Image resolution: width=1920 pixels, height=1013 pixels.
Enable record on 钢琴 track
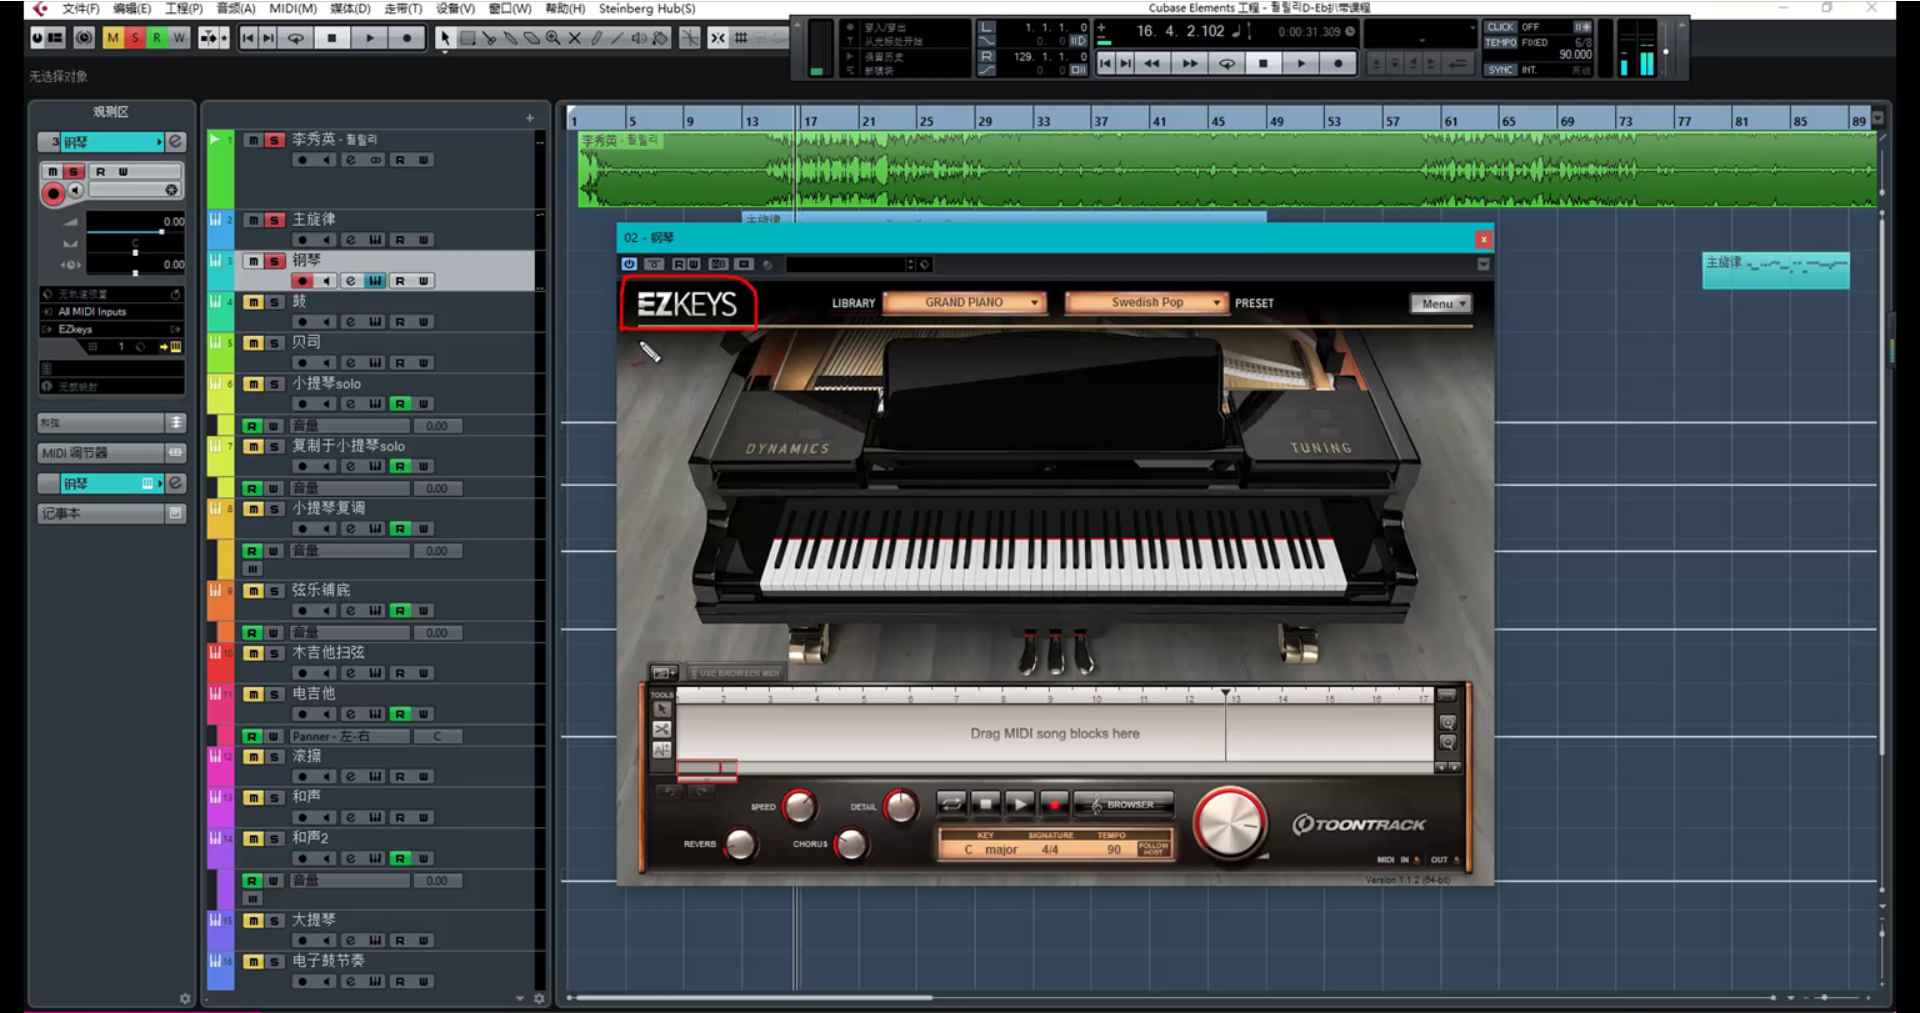tap(303, 281)
